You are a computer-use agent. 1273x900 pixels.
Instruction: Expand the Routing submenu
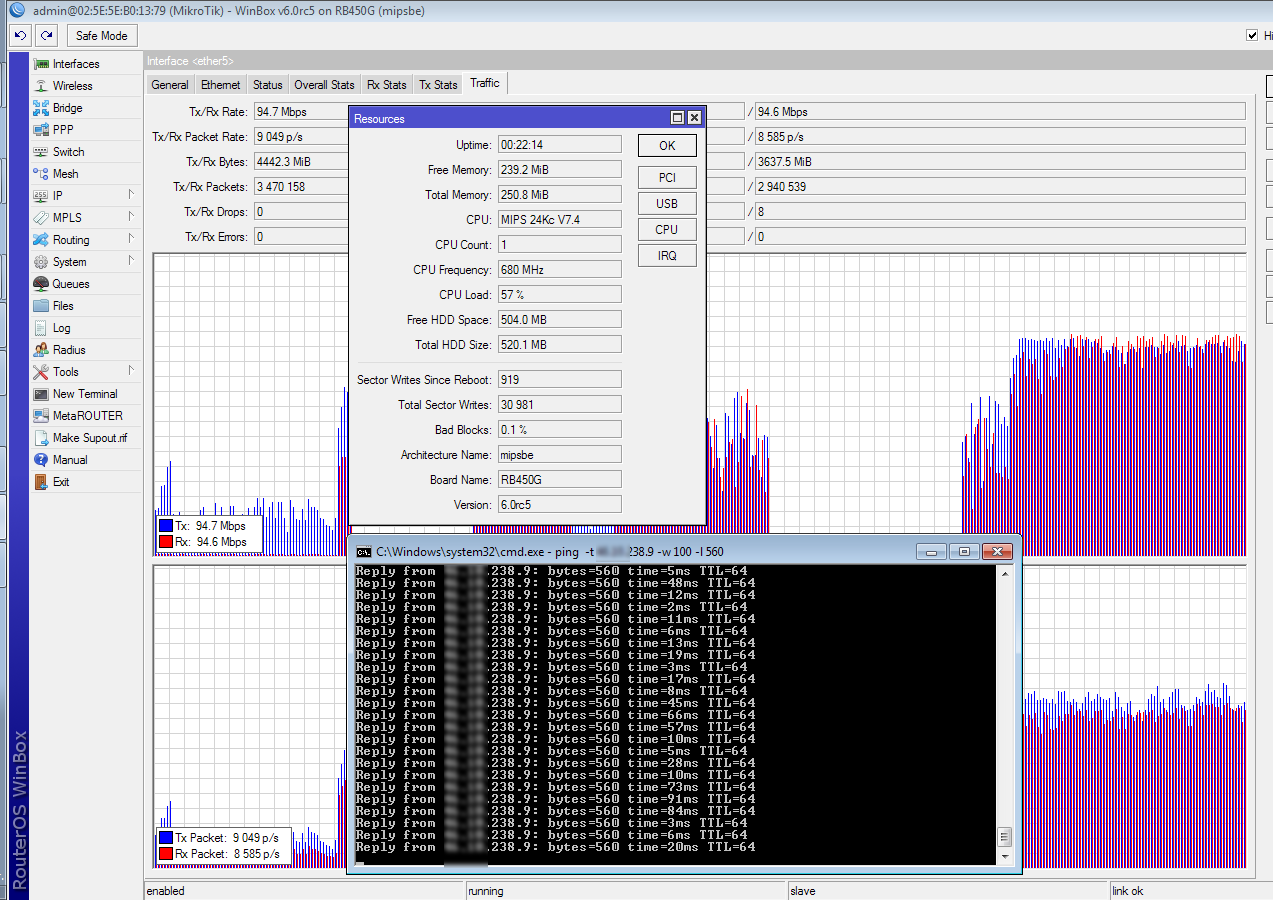(x=131, y=240)
